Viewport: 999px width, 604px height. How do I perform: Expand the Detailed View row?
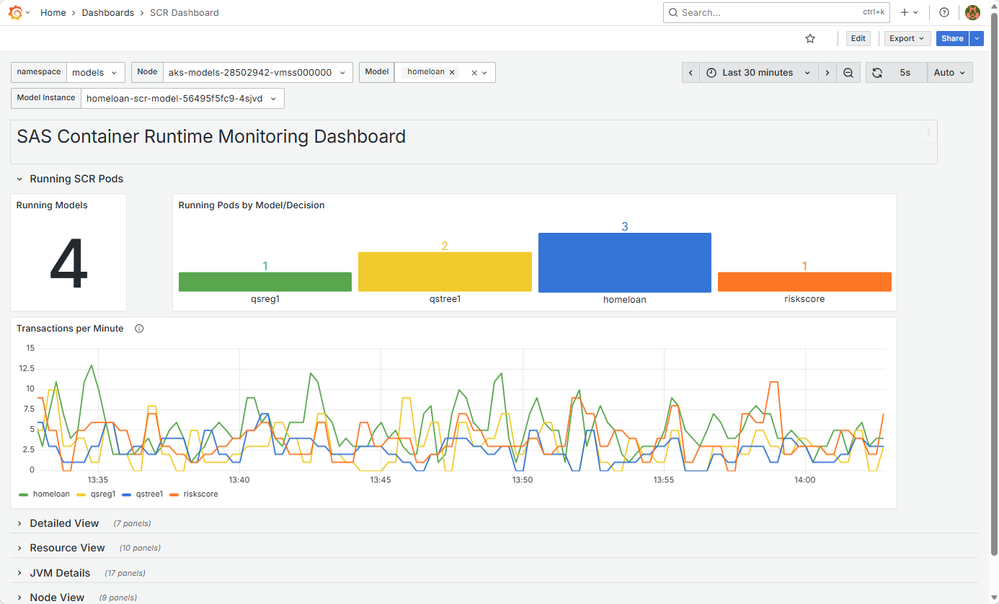pyautogui.click(x=64, y=523)
